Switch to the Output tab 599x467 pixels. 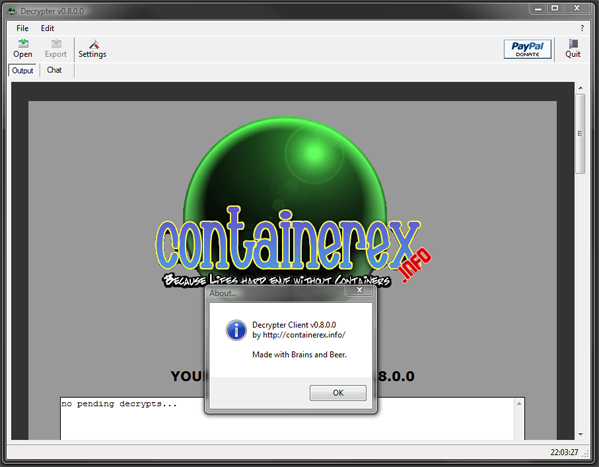tap(23, 70)
